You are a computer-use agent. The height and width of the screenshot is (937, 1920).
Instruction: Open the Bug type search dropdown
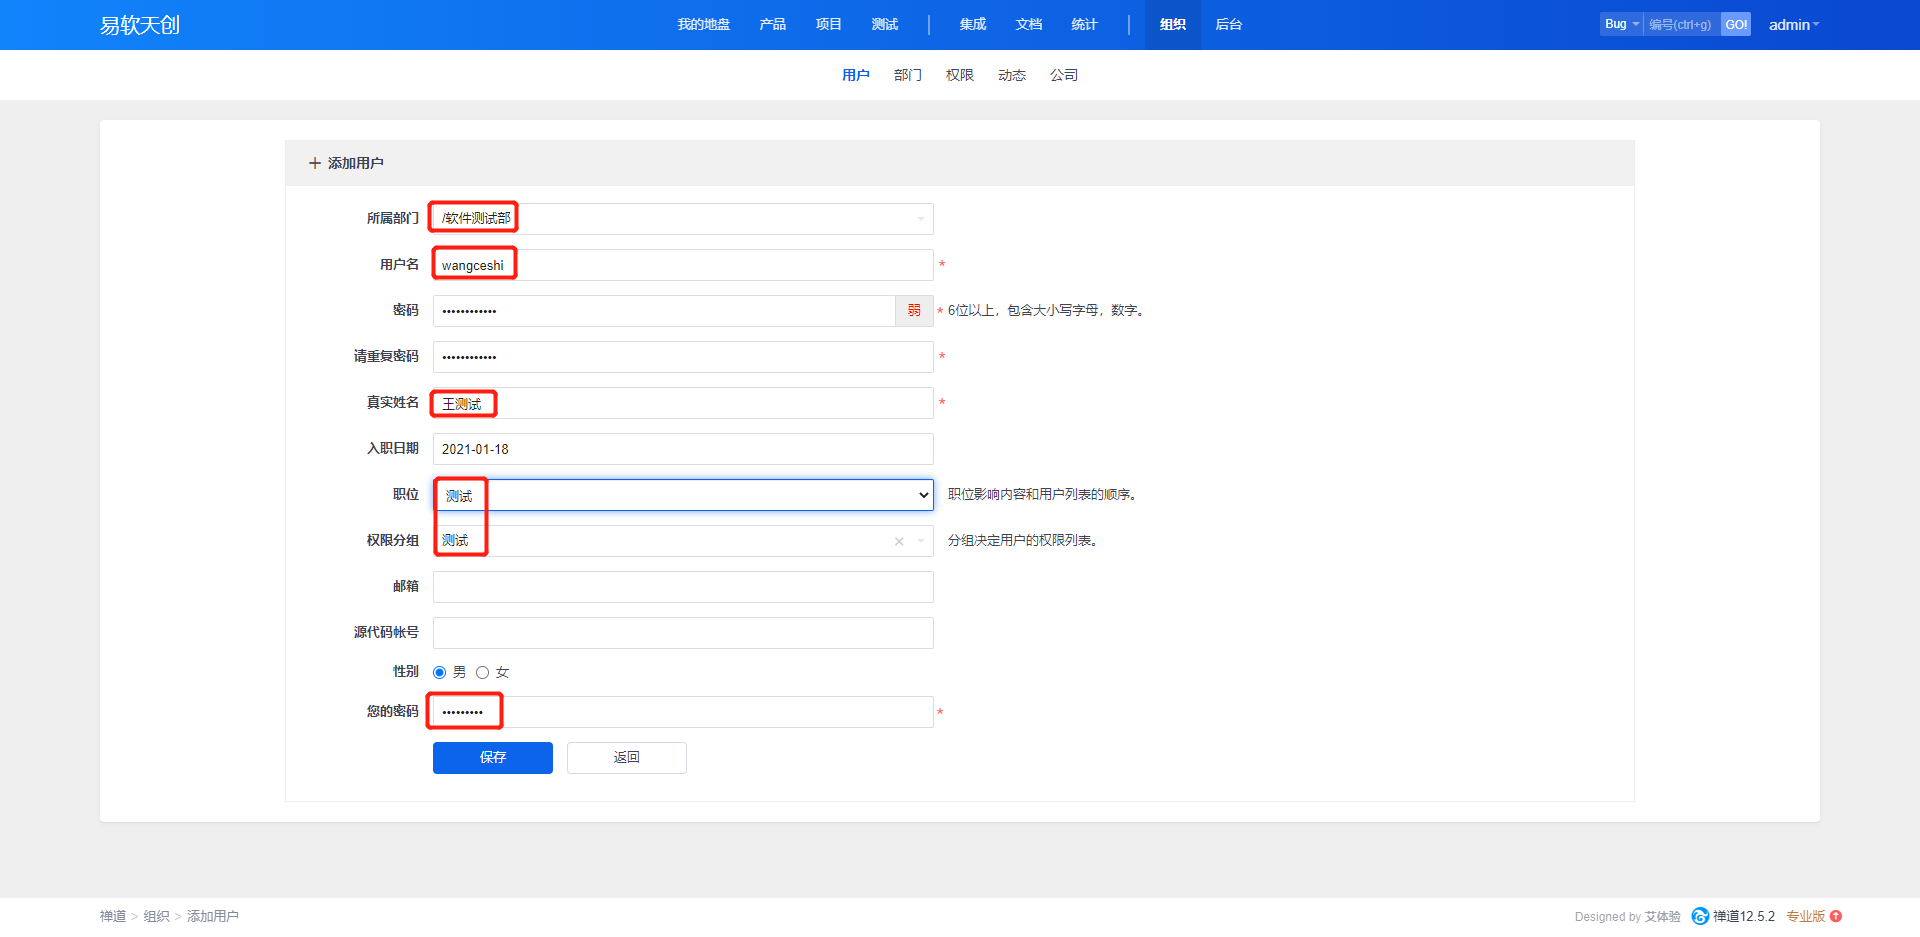tap(1621, 24)
